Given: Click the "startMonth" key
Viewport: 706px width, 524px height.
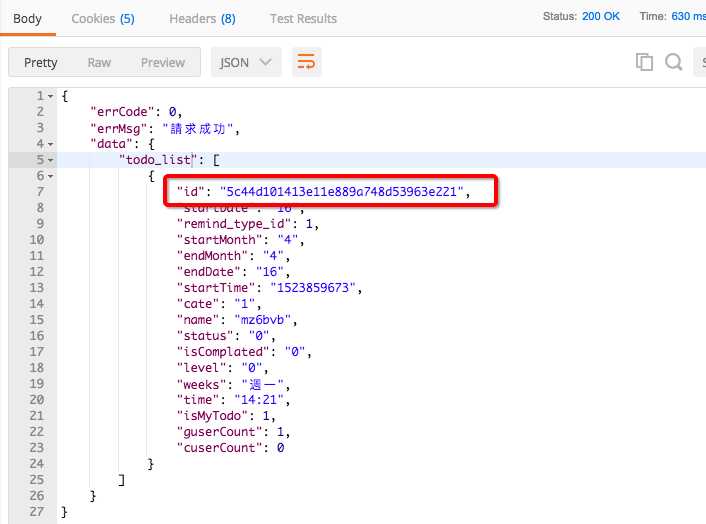Looking at the screenshot, I should (220, 240).
